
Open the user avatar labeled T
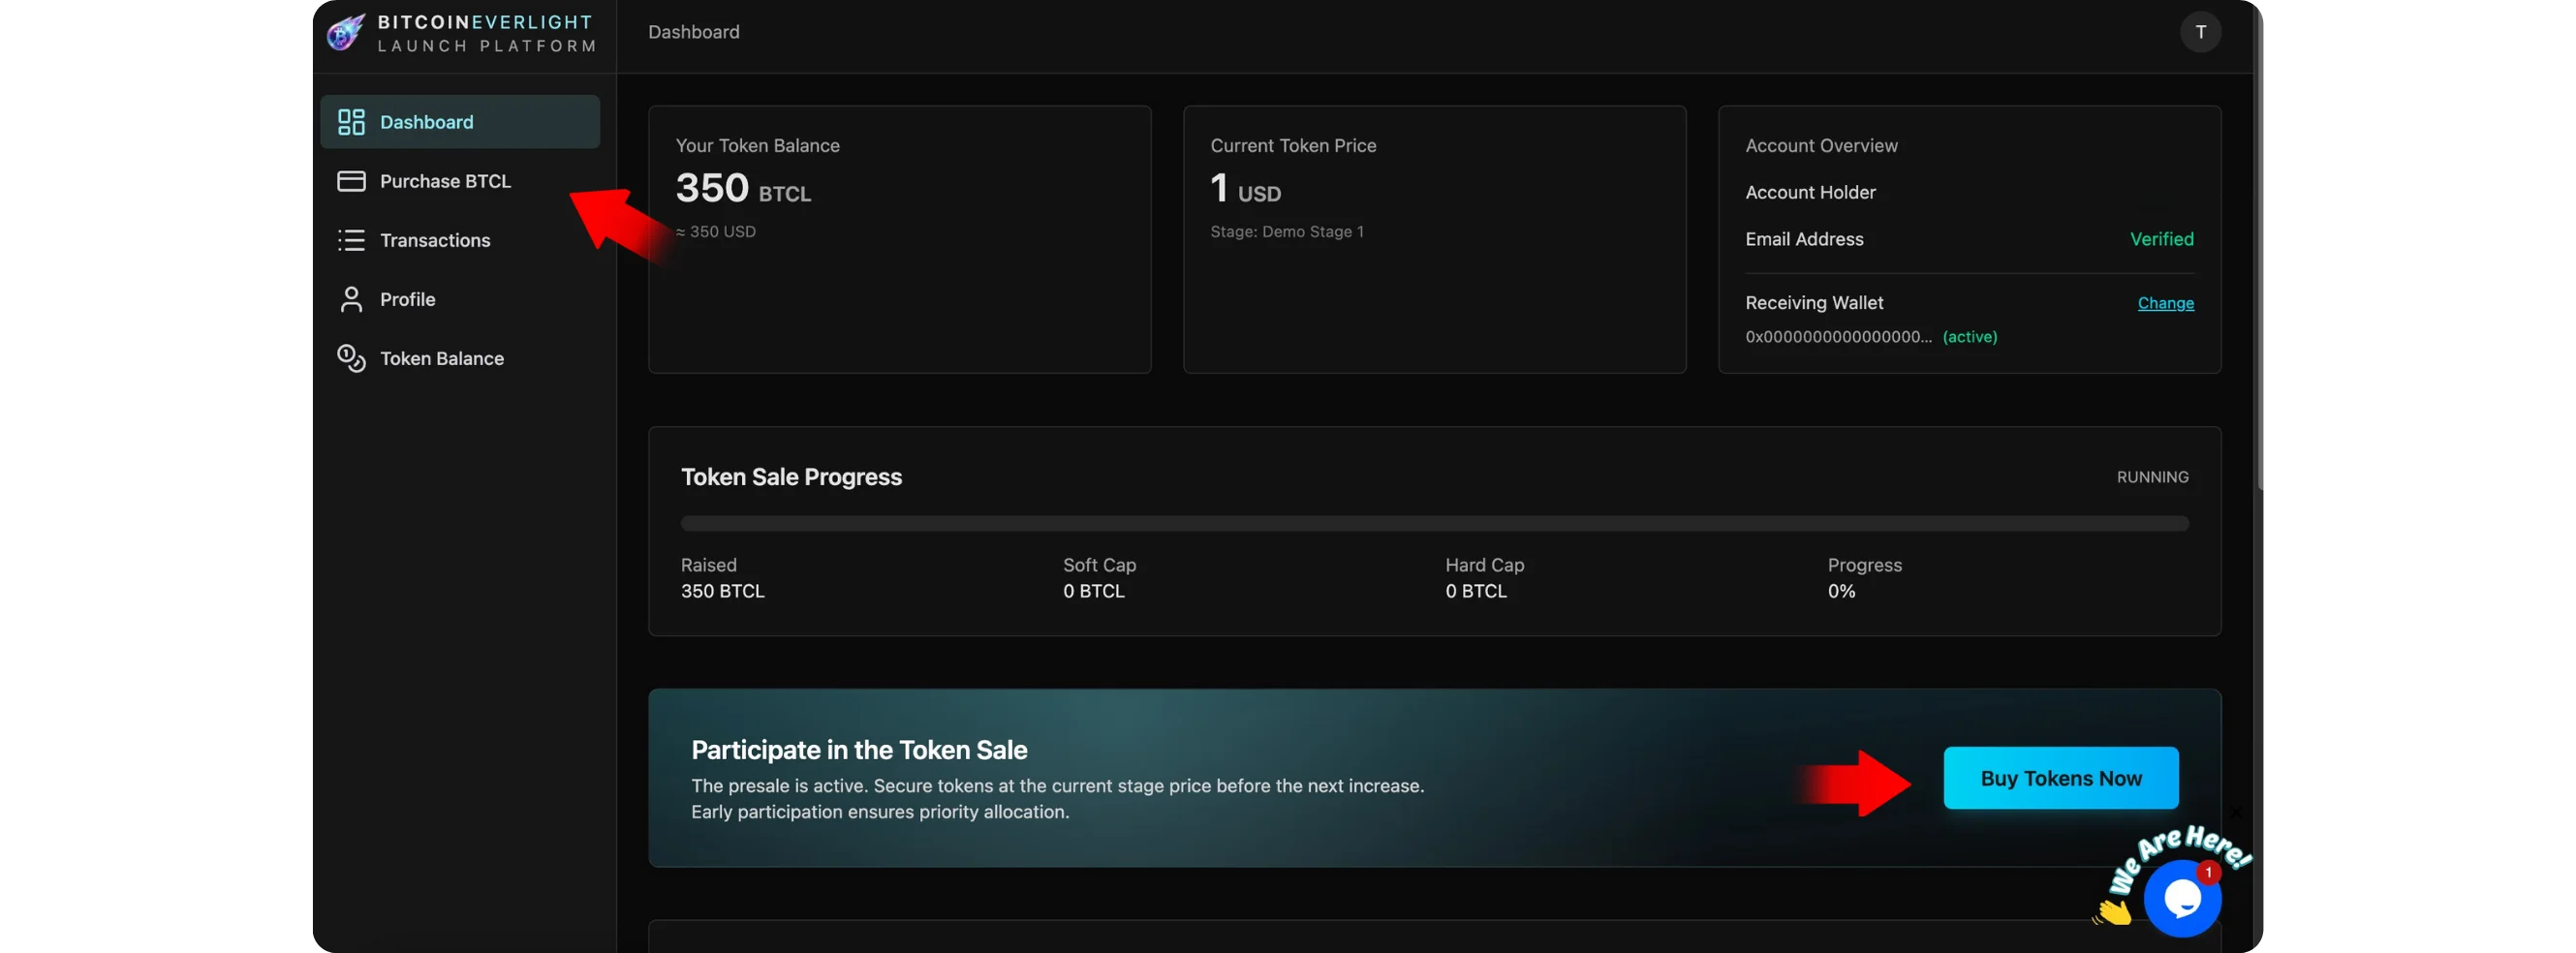pos(2200,32)
